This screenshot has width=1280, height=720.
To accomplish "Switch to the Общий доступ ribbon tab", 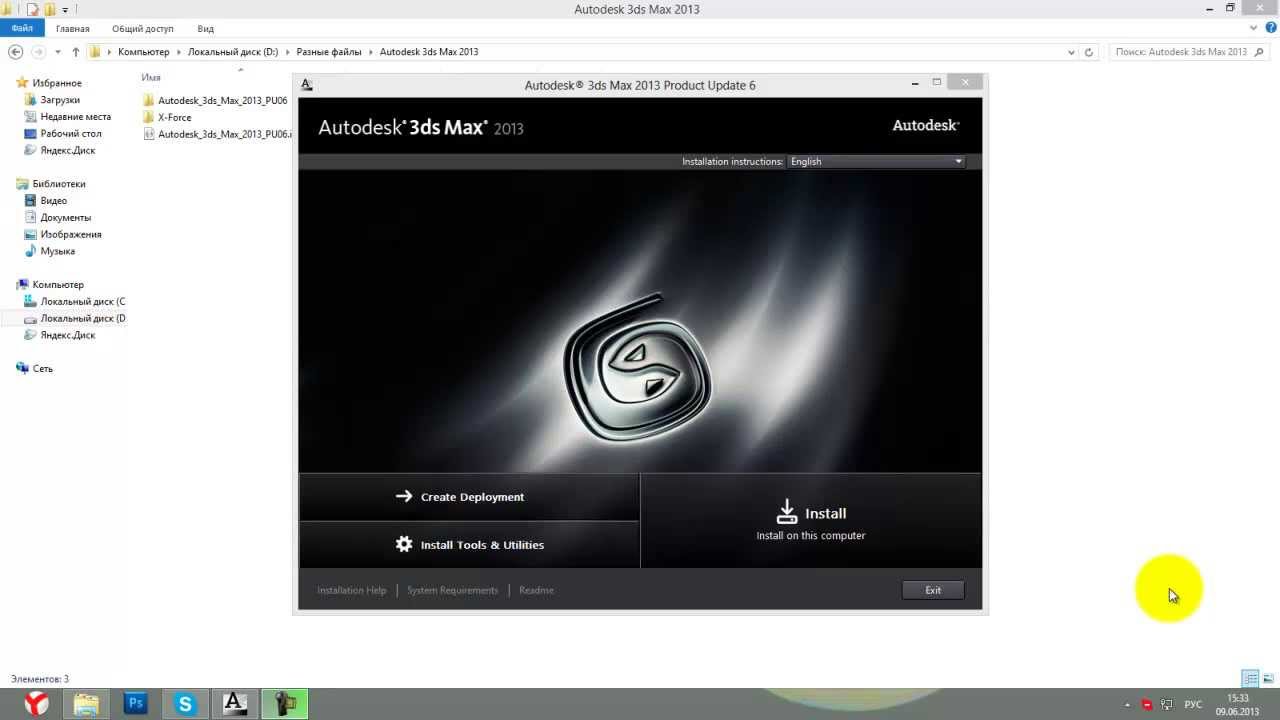I will (143, 29).
